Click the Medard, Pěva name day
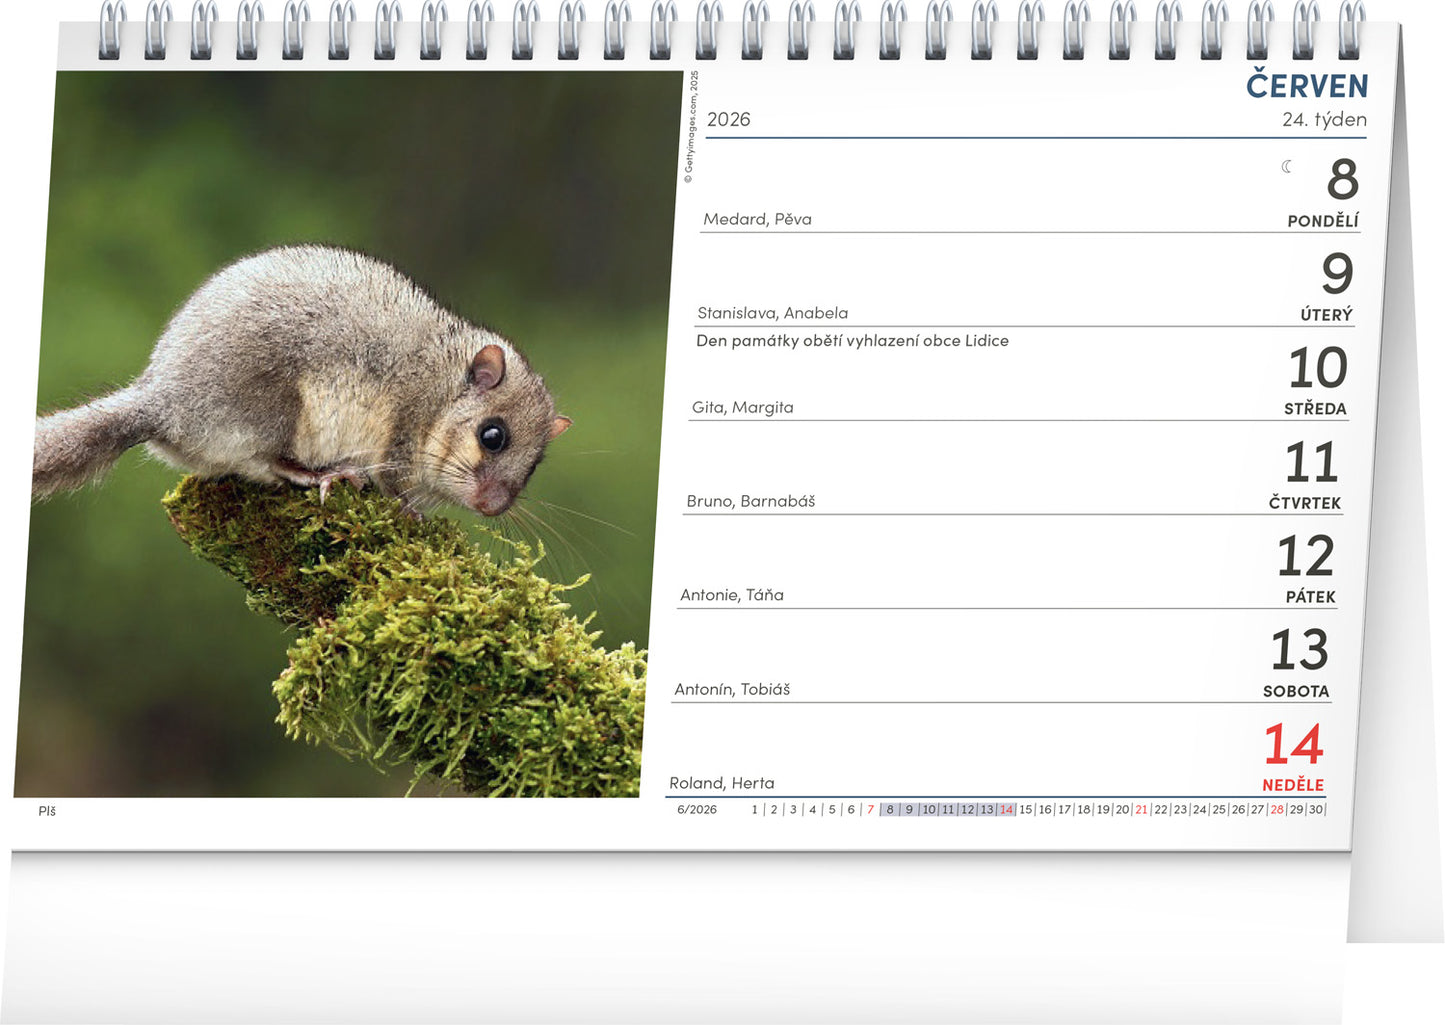 coord(757,219)
